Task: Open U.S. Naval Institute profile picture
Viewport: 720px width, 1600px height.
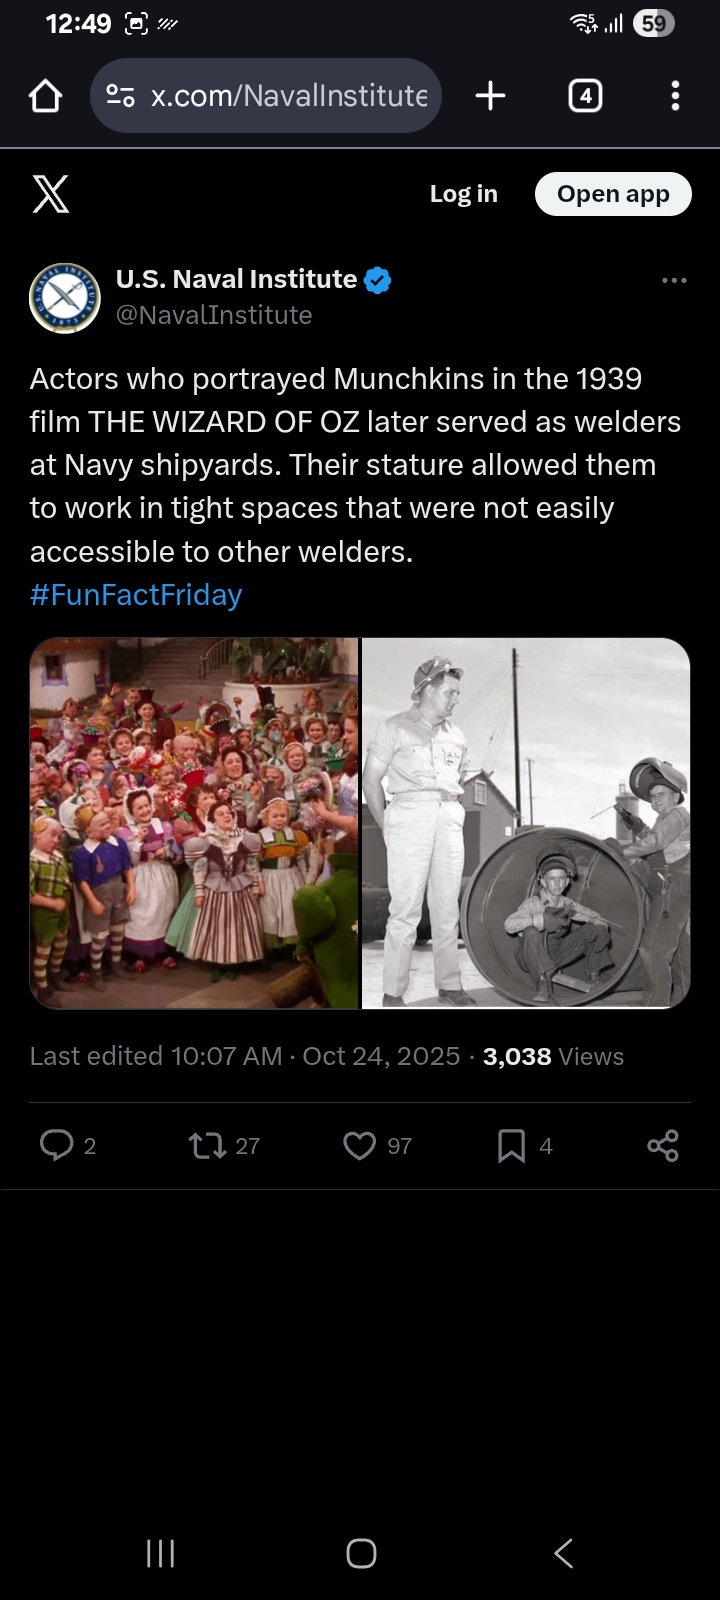Action: pyautogui.click(x=65, y=298)
